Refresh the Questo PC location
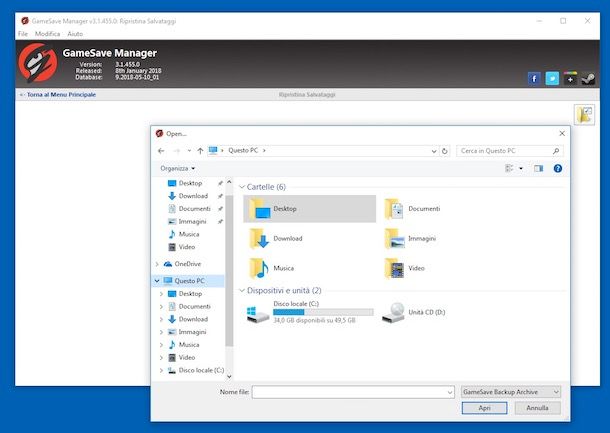 [x=444, y=150]
